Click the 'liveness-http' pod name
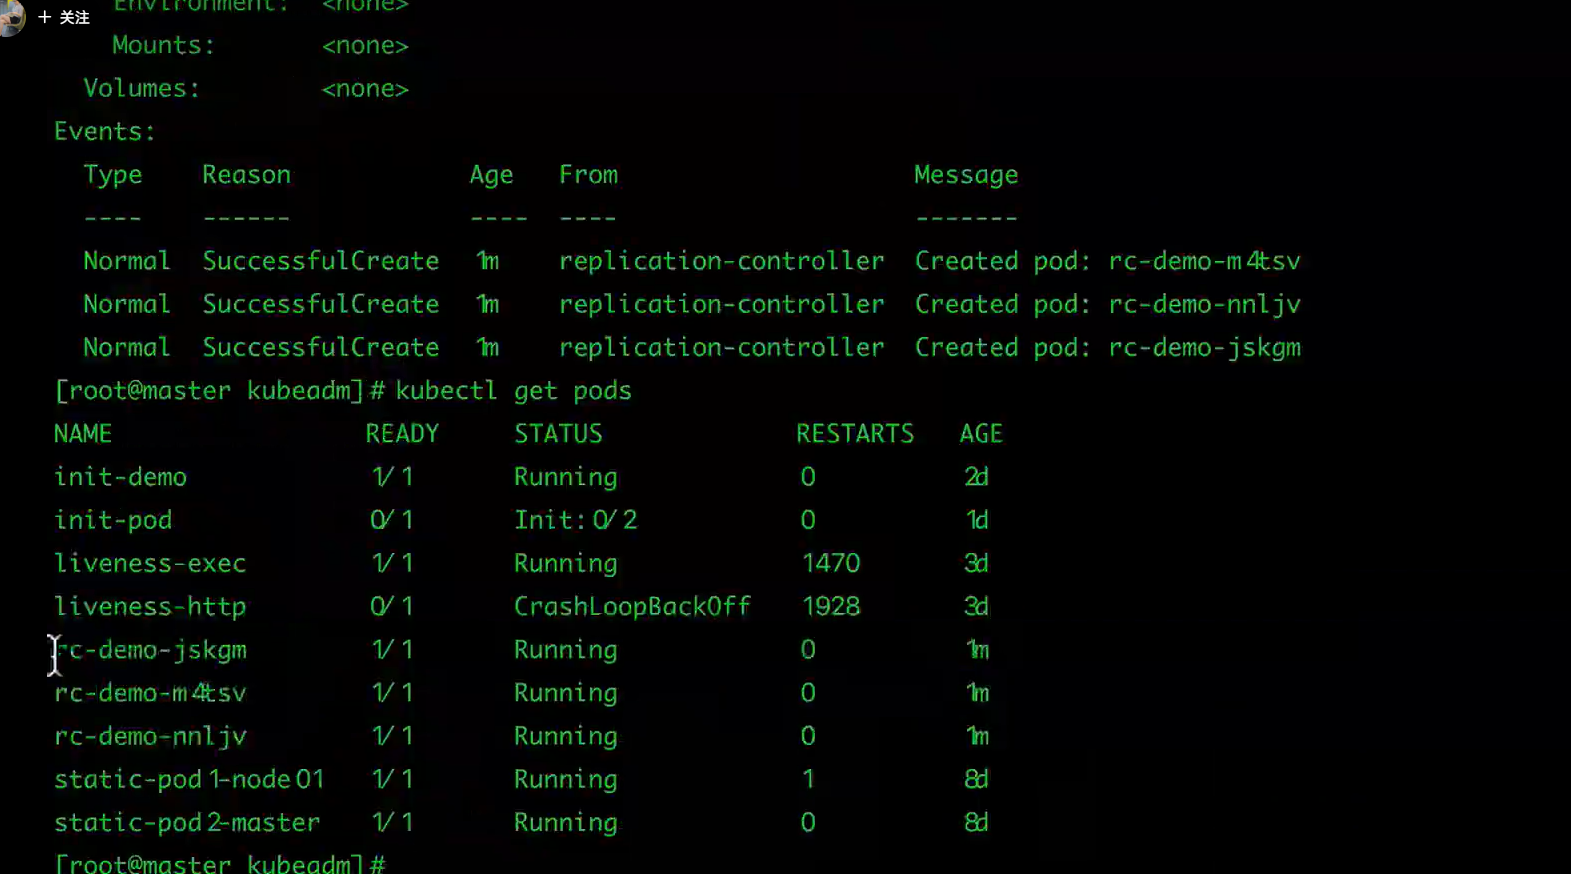 (150, 607)
